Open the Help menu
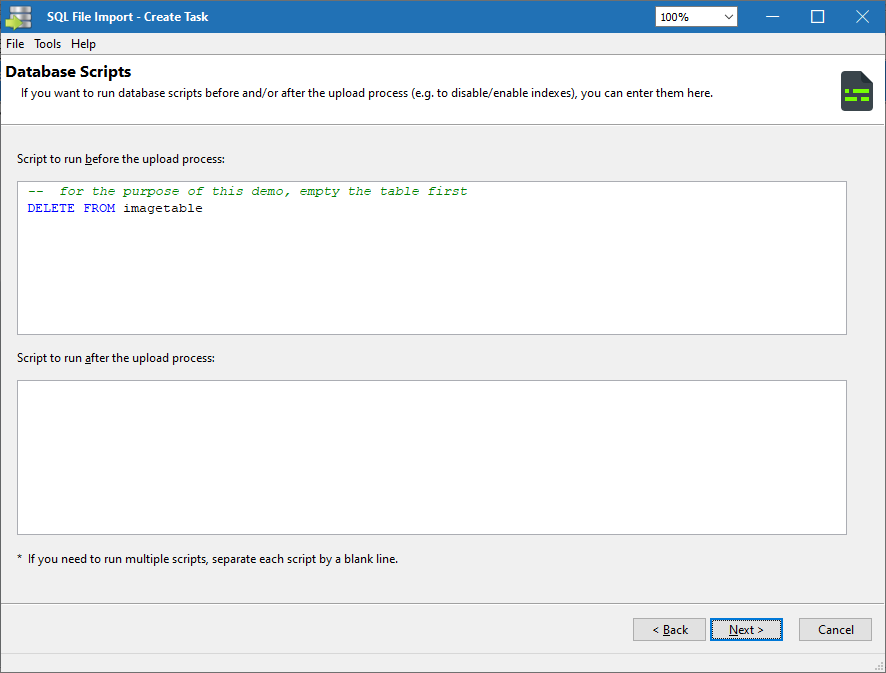Screen dimensions: 886x673 pos(83,43)
